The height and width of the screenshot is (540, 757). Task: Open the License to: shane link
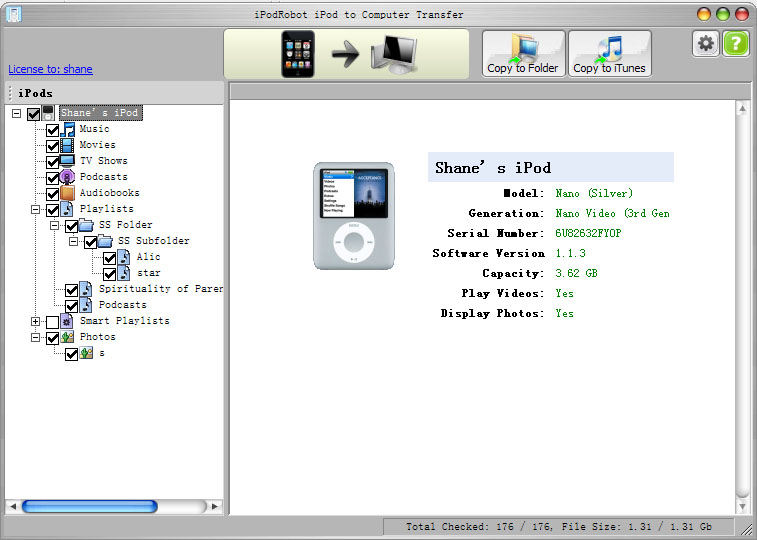[x=50, y=69]
